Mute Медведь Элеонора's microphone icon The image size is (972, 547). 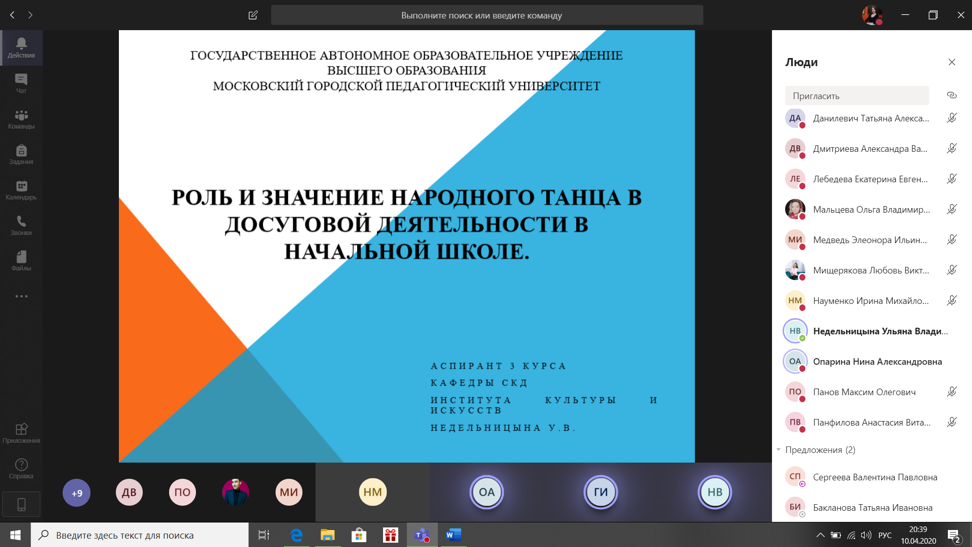(952, 239)
